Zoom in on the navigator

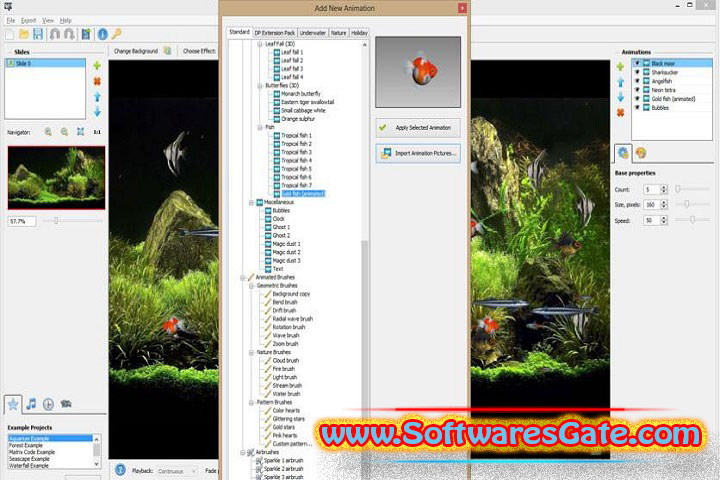(48, 132)
